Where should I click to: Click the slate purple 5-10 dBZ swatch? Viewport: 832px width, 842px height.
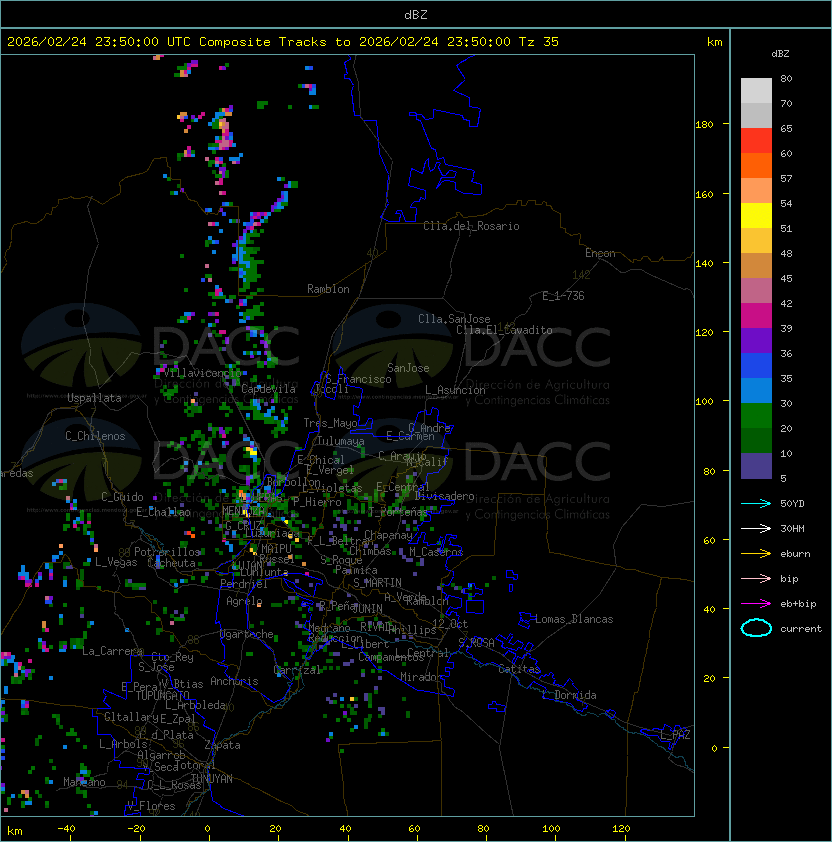click(x=756, y=466)
